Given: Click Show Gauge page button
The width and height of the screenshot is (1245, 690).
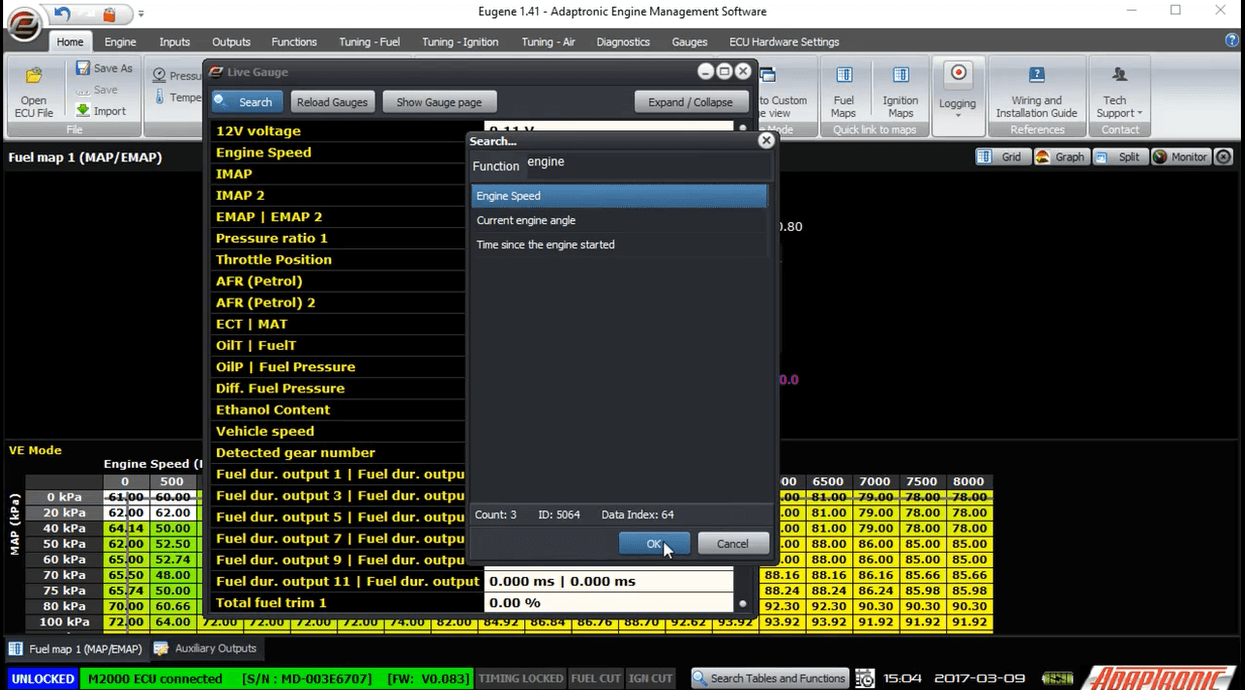Looking at the screenshot, I should coord(439,102).
